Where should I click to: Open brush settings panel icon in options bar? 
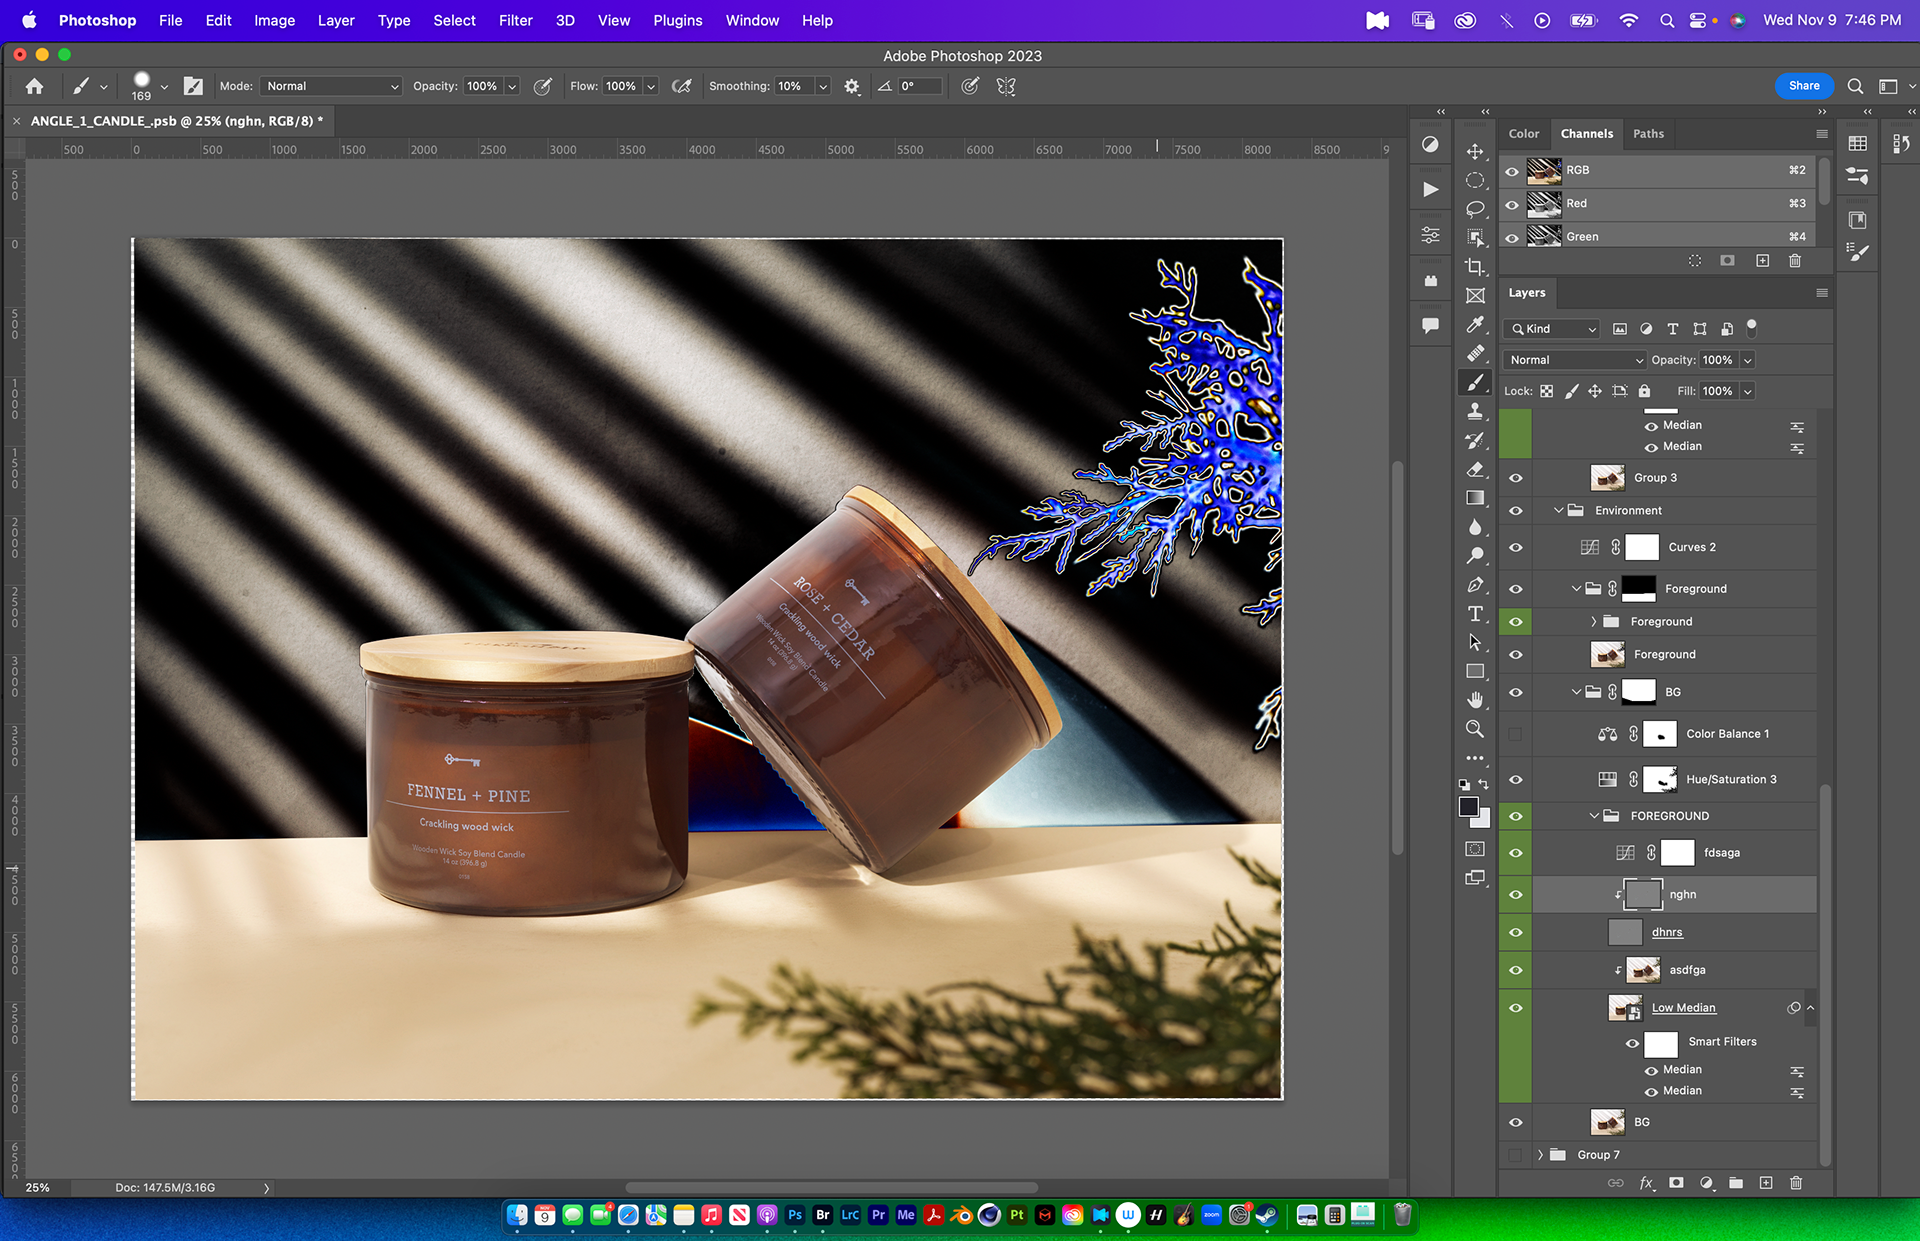193,86
